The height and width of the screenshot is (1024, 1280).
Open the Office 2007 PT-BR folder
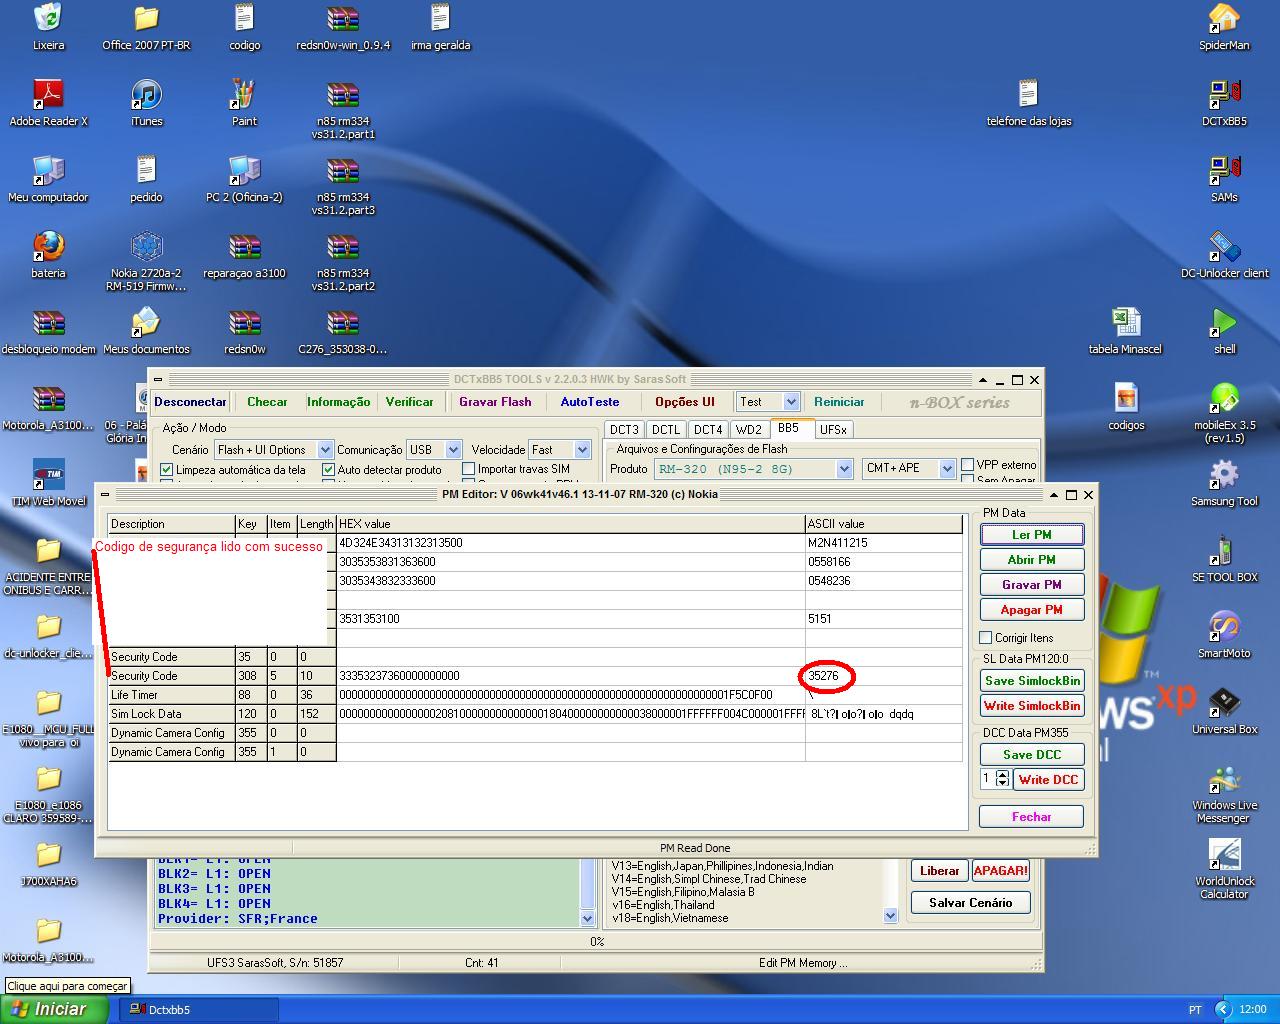146,27
